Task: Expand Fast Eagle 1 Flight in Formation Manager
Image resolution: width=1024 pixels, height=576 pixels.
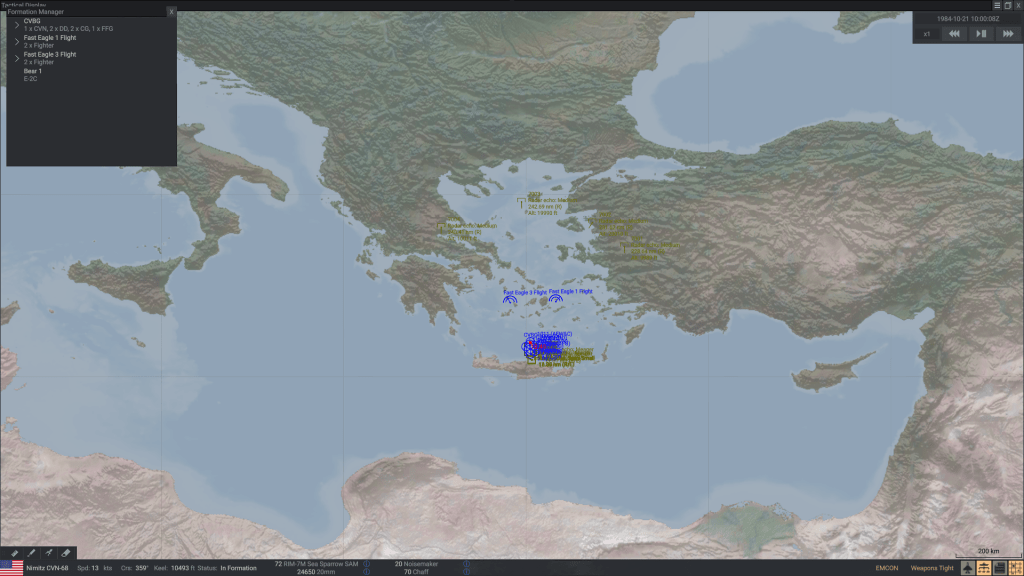Action: coord(16,42)
